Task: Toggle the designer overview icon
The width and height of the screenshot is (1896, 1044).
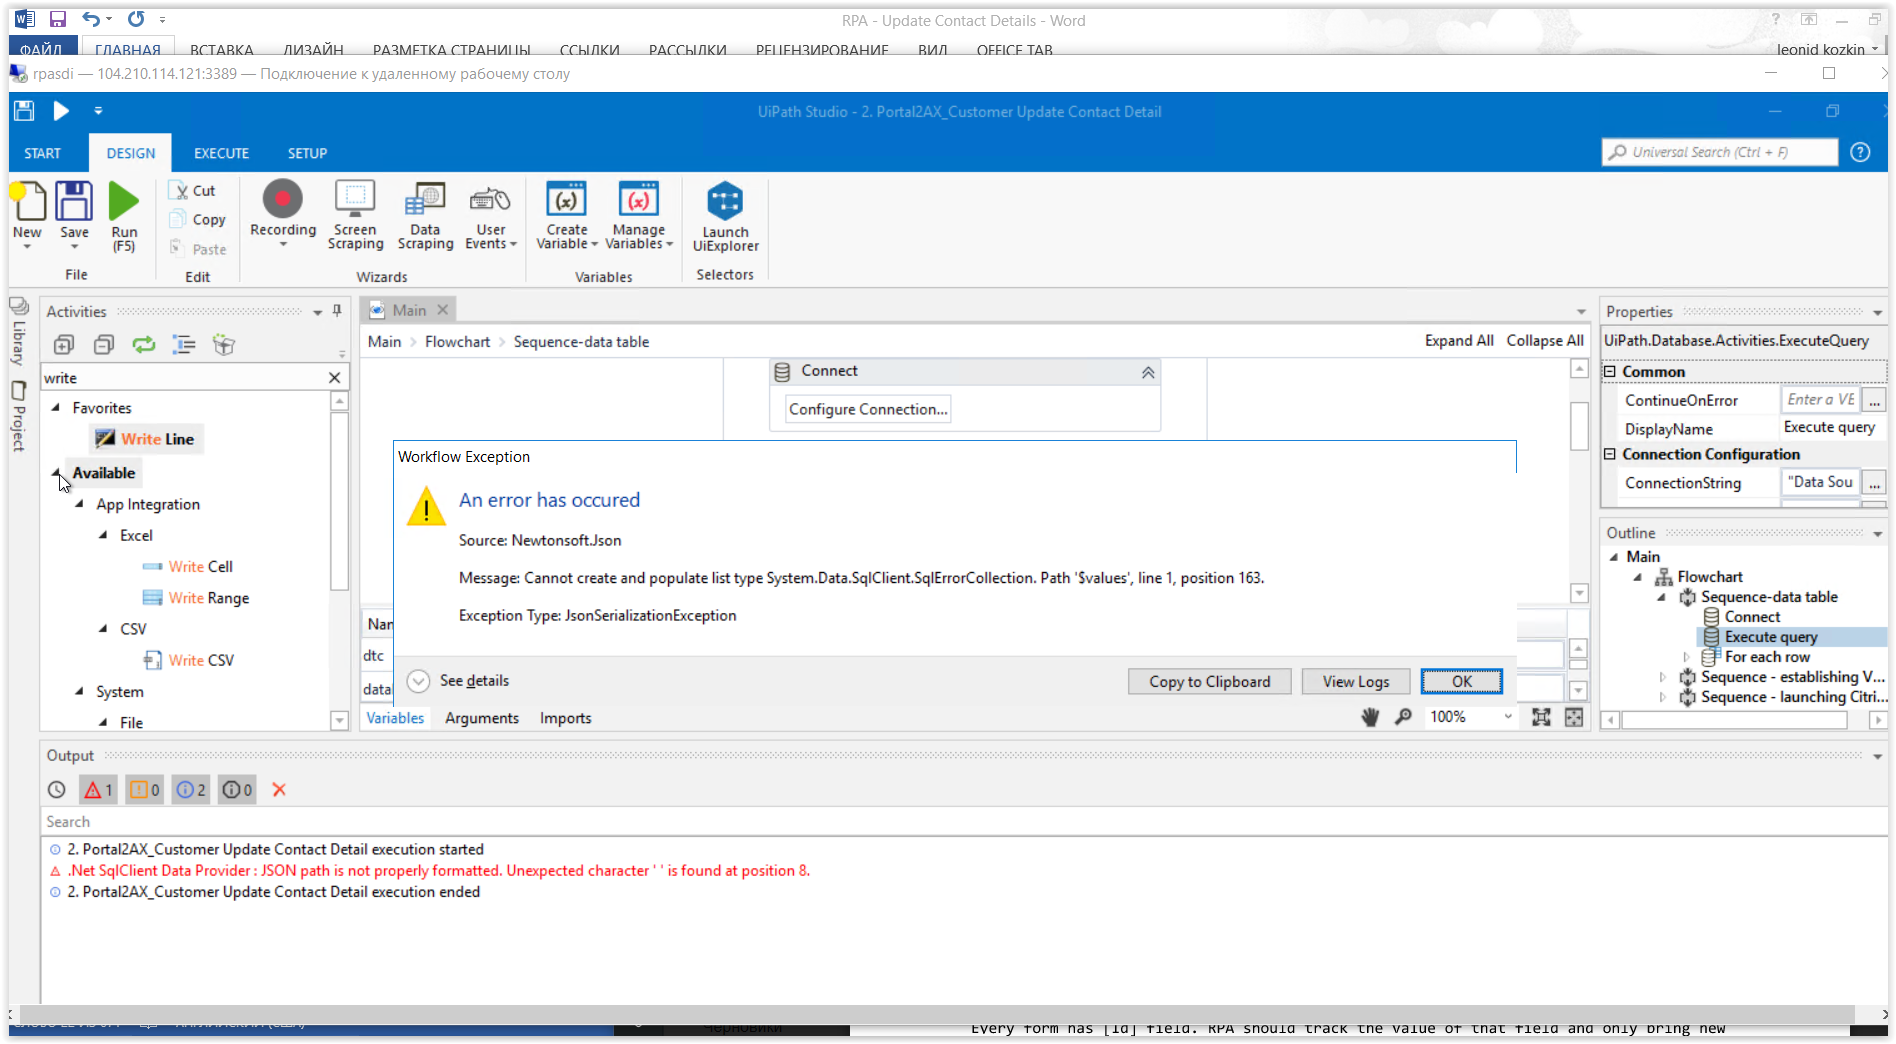Action: coord(1574,717)
